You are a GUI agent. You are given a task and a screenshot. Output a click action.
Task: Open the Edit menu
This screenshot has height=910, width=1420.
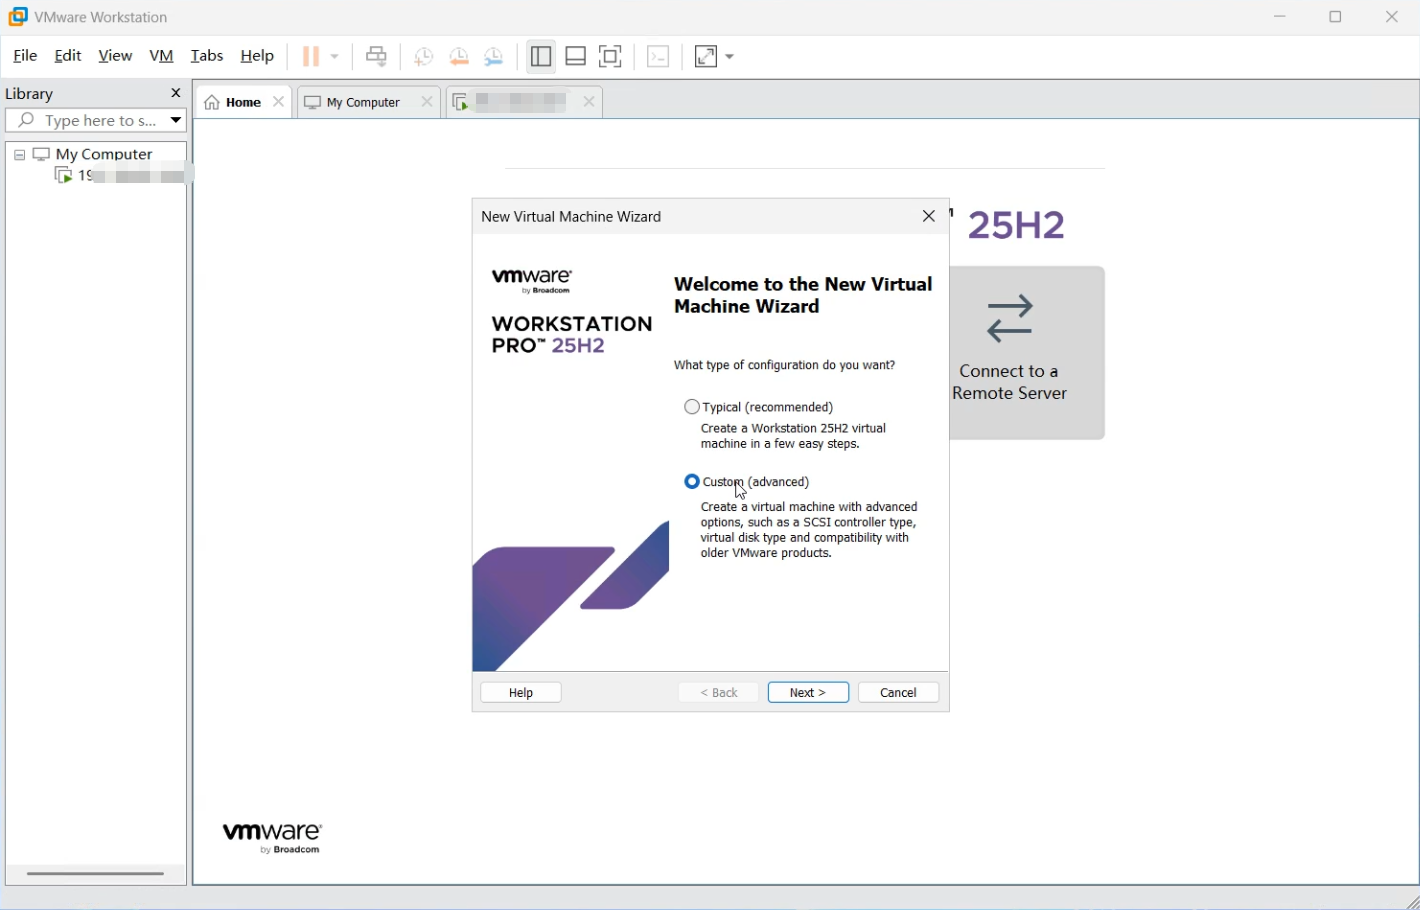(68, 56)
